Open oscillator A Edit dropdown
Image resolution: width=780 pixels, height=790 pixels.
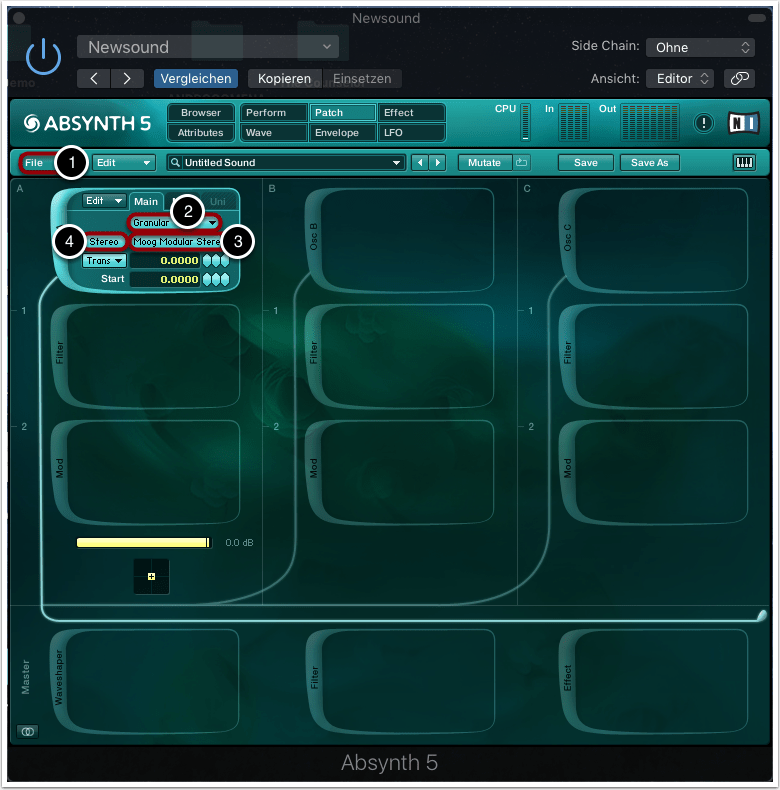coord(103,201)
